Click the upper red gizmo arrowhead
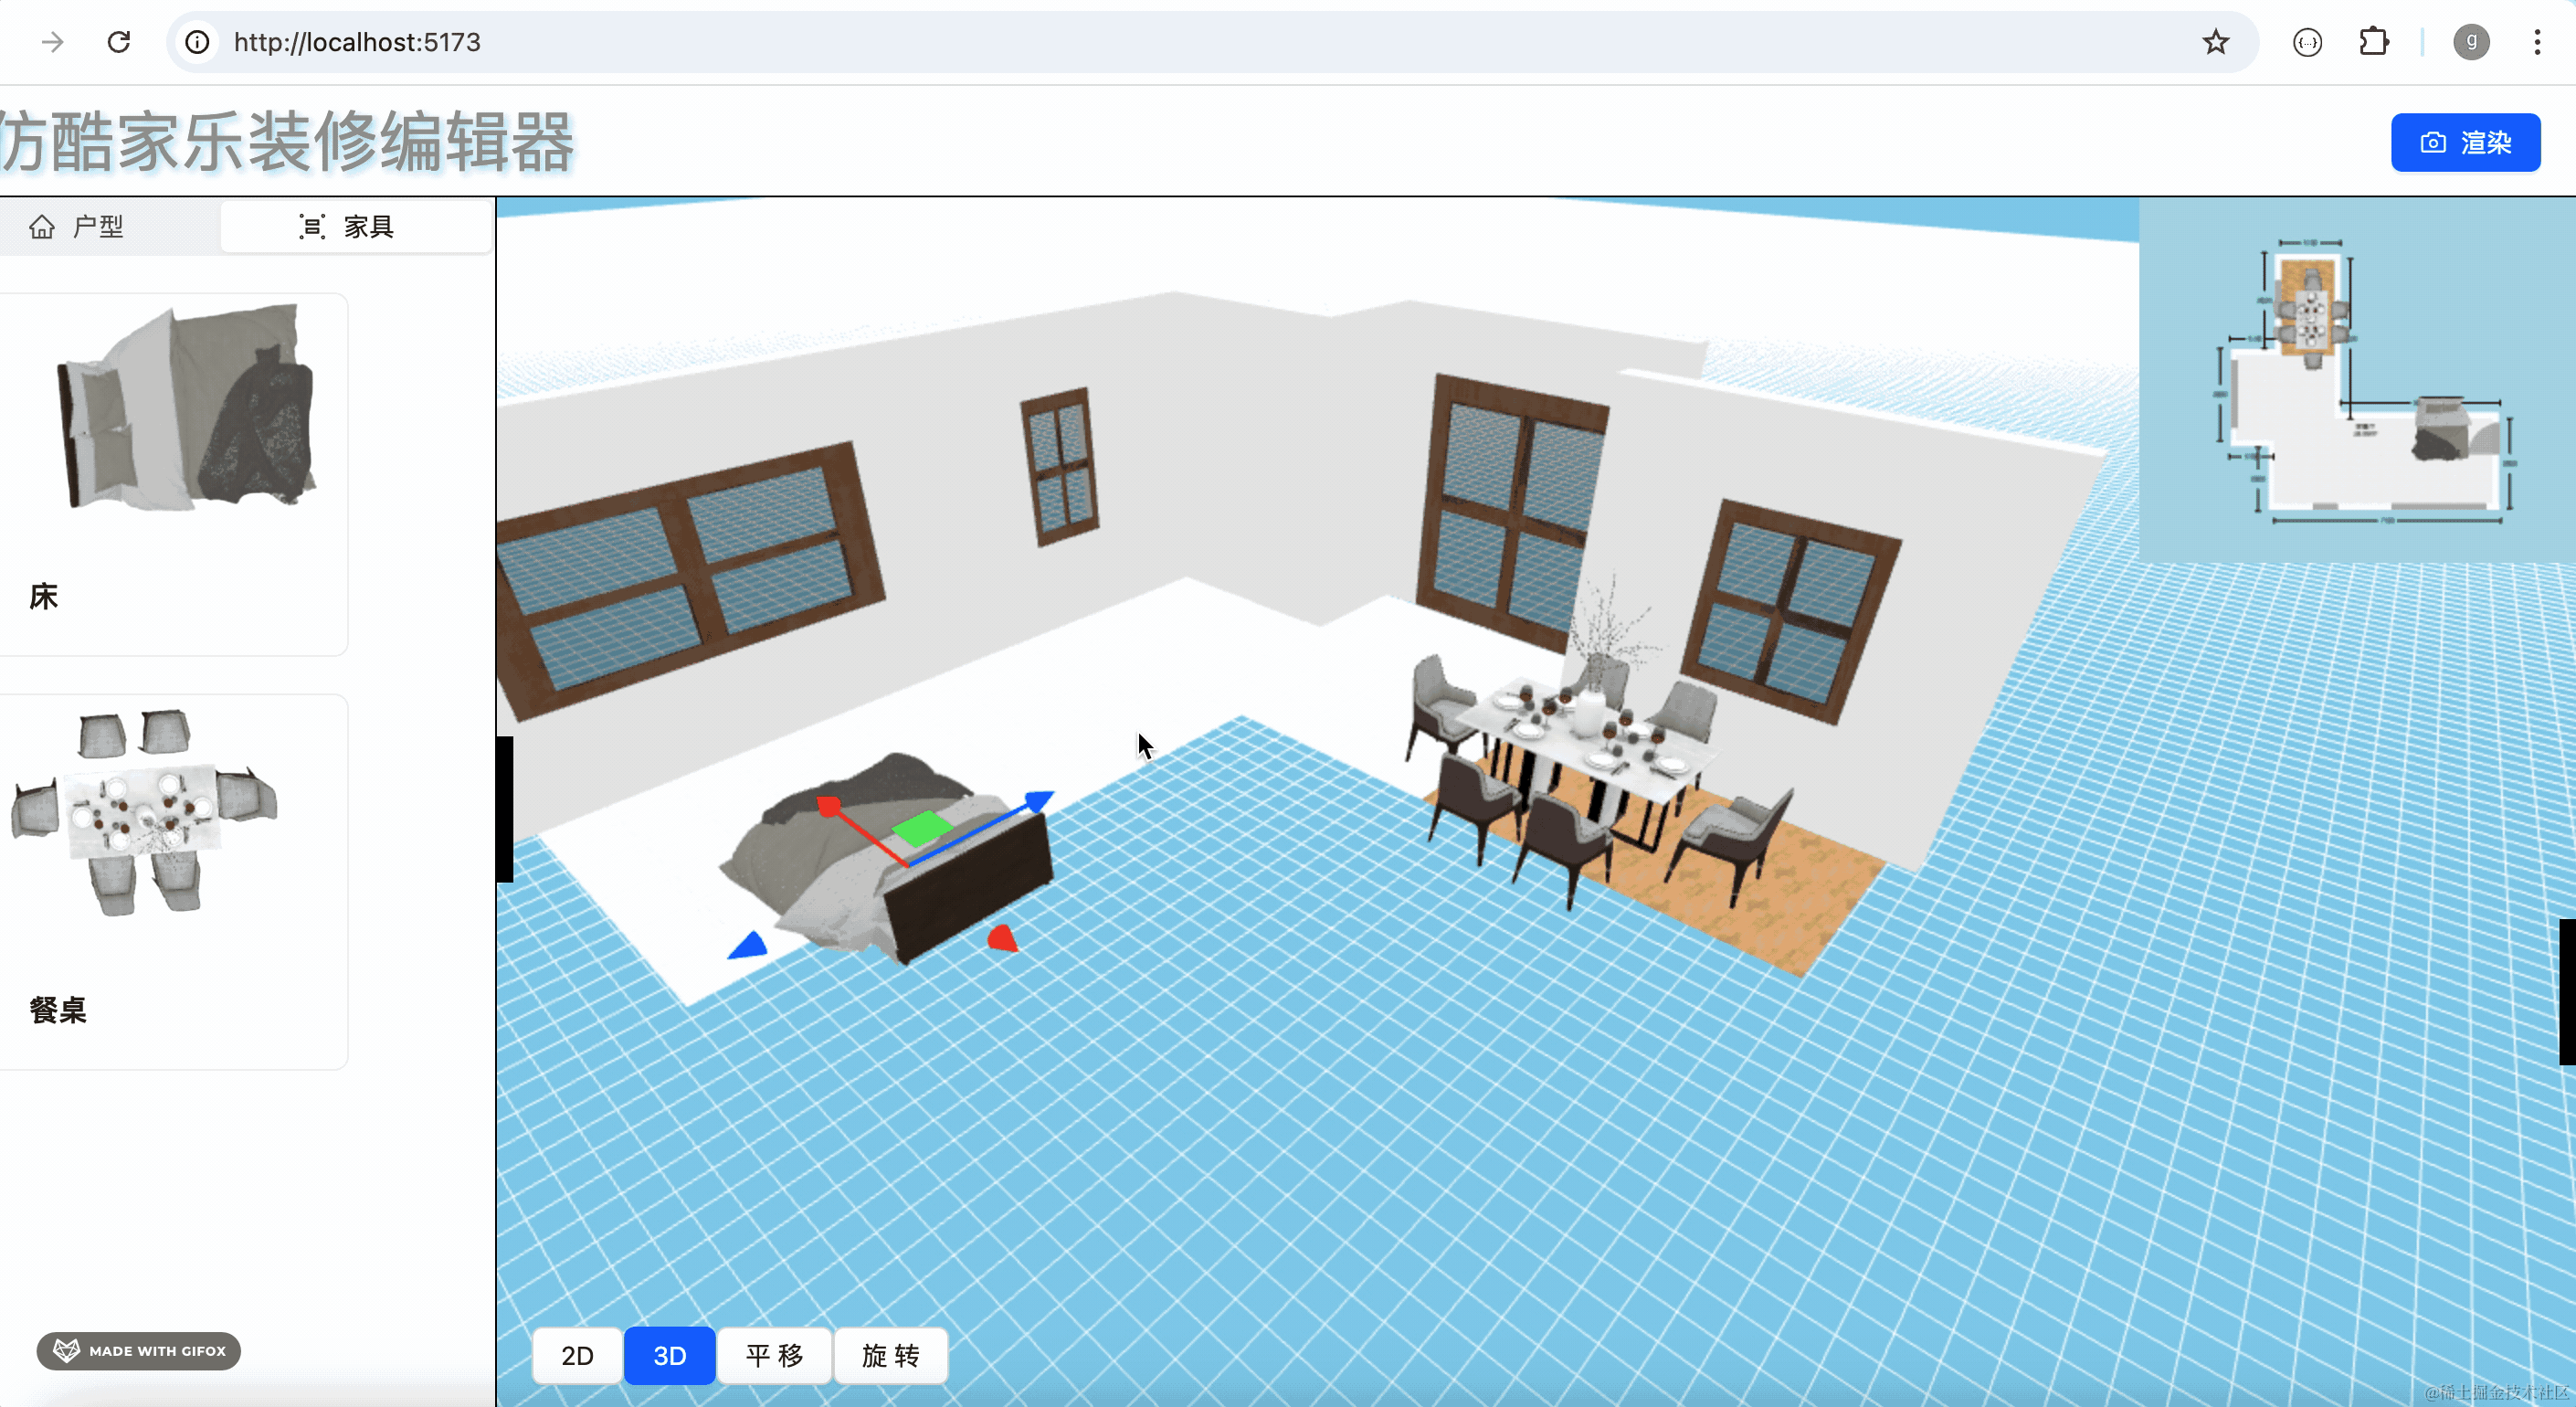The height and width of the screenshot is (1407, 2576). coord(829,806)
